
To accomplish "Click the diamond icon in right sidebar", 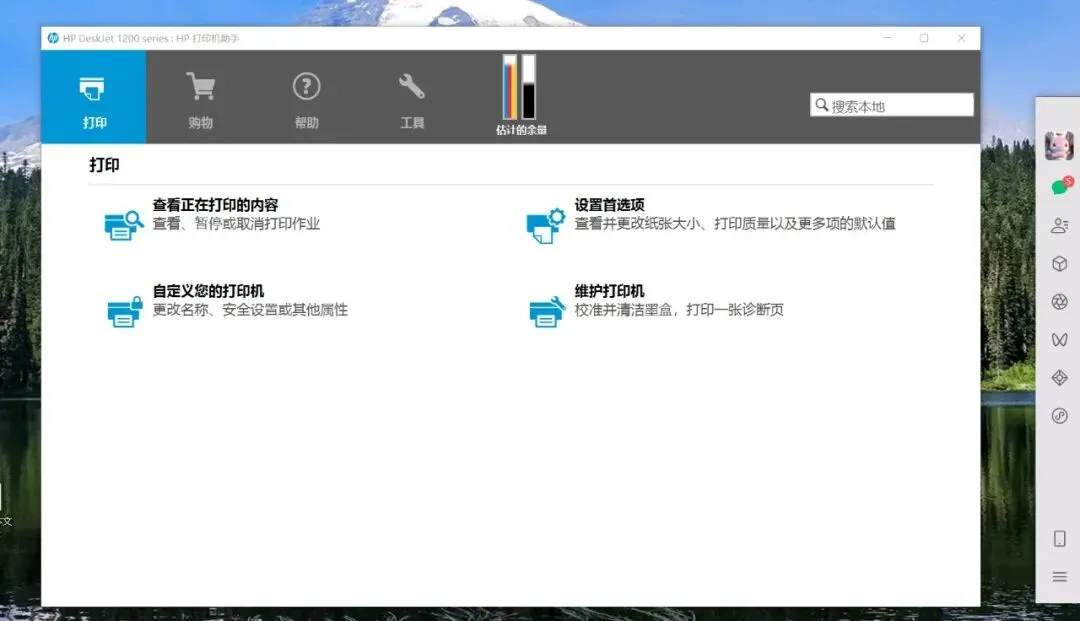I will tap(1059, 377).
